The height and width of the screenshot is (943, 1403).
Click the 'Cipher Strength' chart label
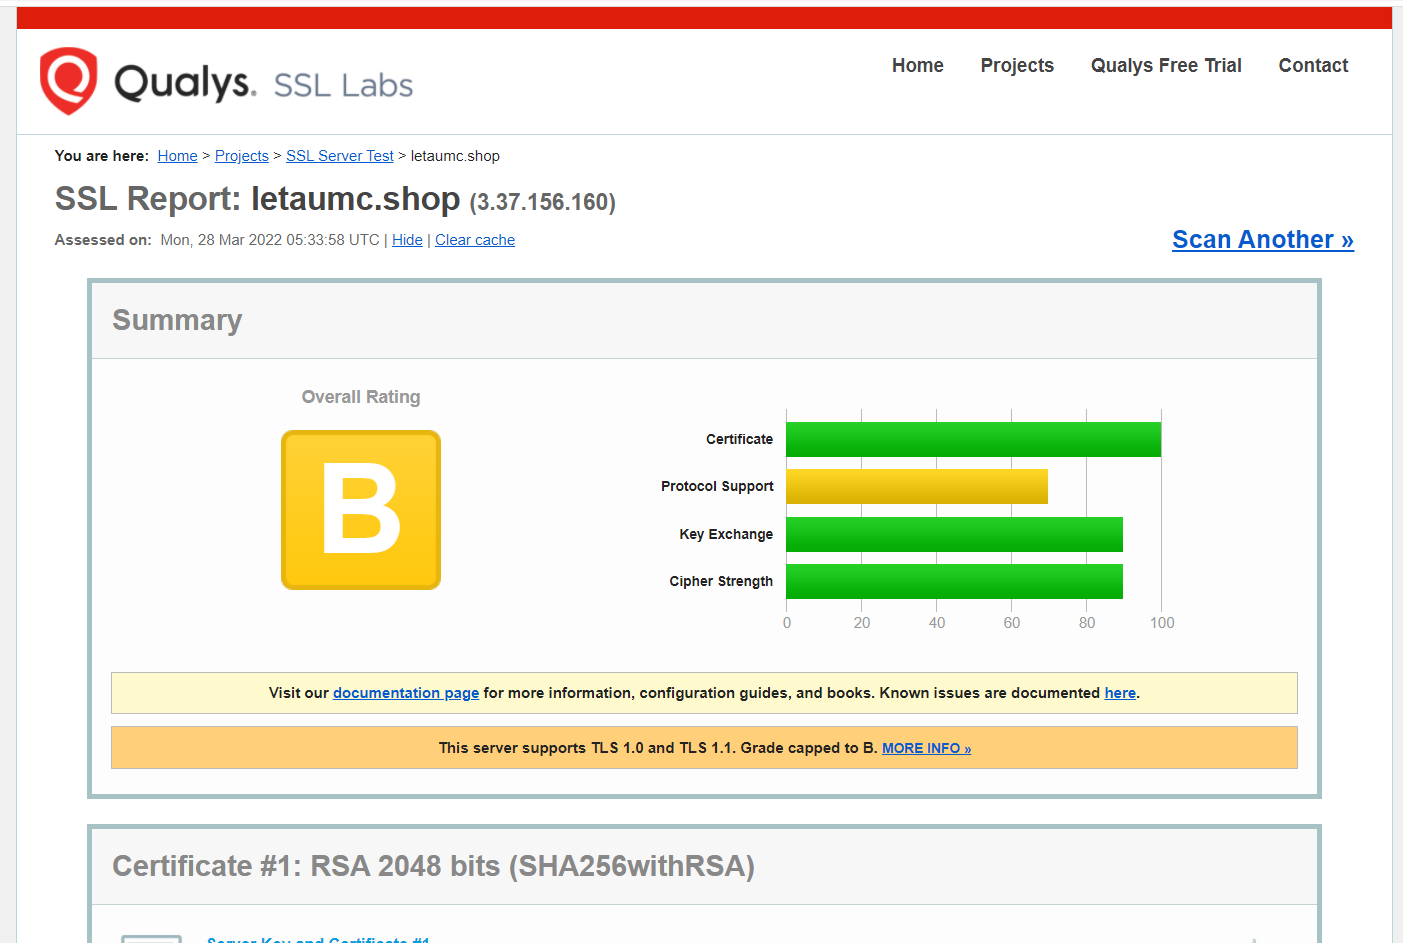click(x=721, y=581)
